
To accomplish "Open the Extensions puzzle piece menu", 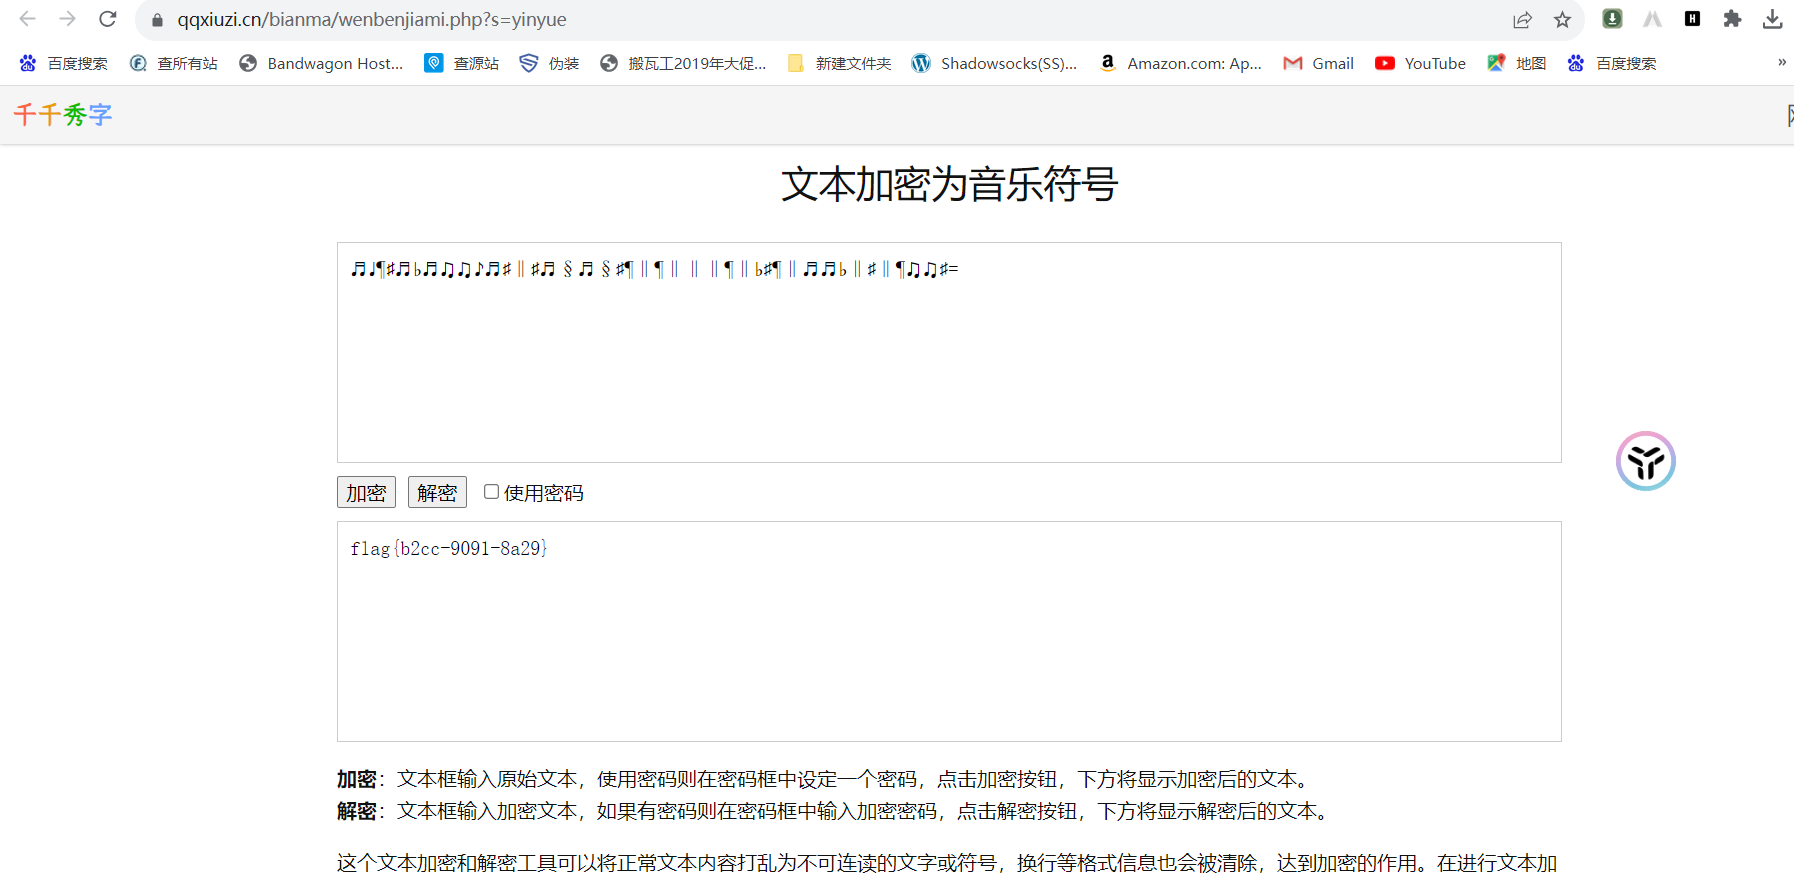I will pyautogui.click(x=1732, y=18).
